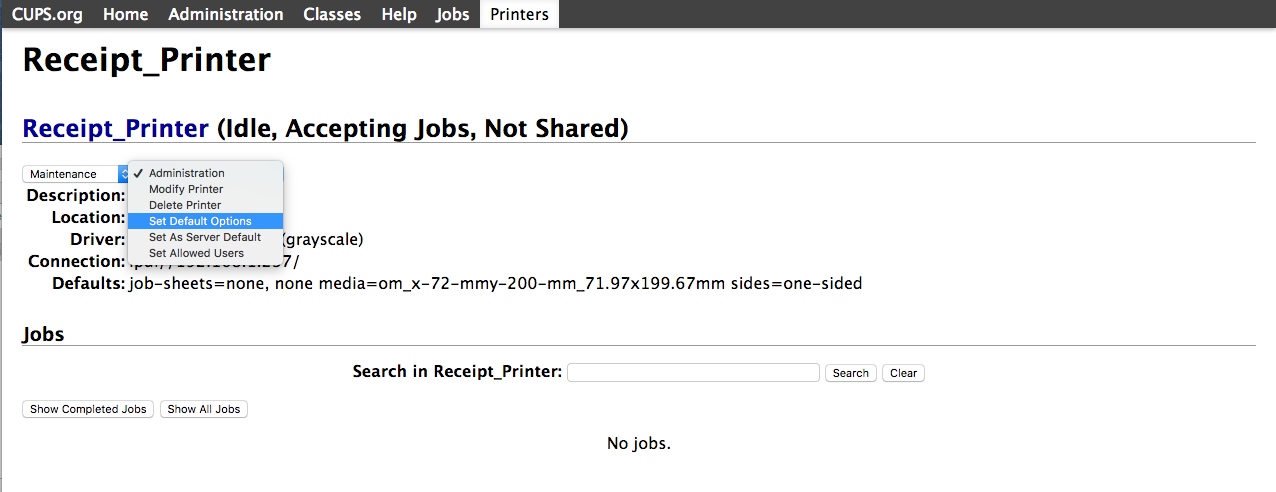Go to the Home tab
1276x492 pixels.
(125, 14)
